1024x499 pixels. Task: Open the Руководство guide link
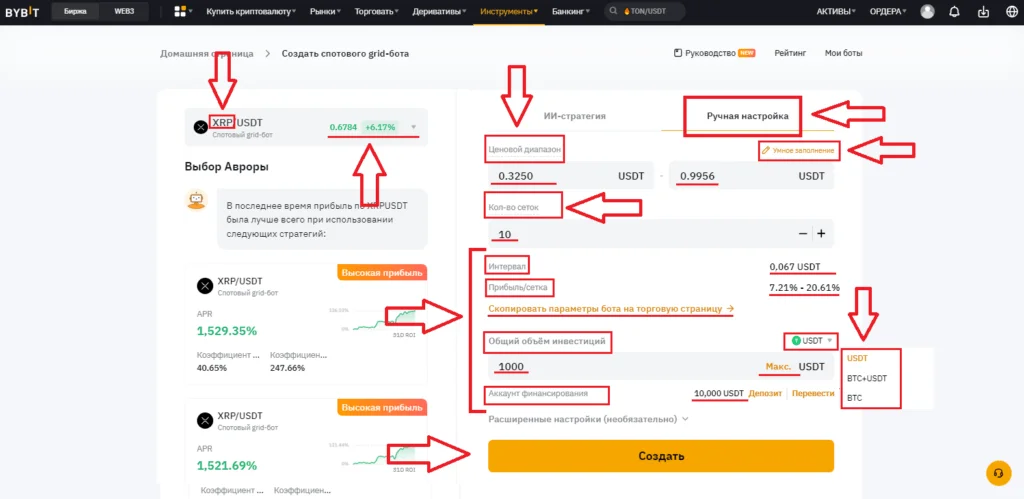(714, 53)
